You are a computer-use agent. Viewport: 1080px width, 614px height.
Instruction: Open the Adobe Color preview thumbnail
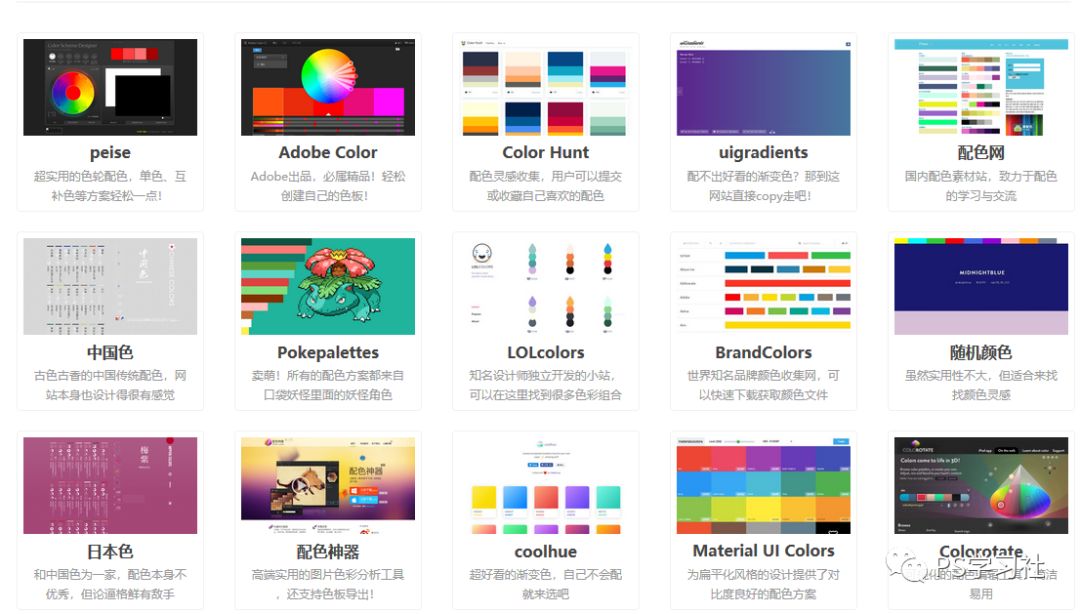click(328, 87)
